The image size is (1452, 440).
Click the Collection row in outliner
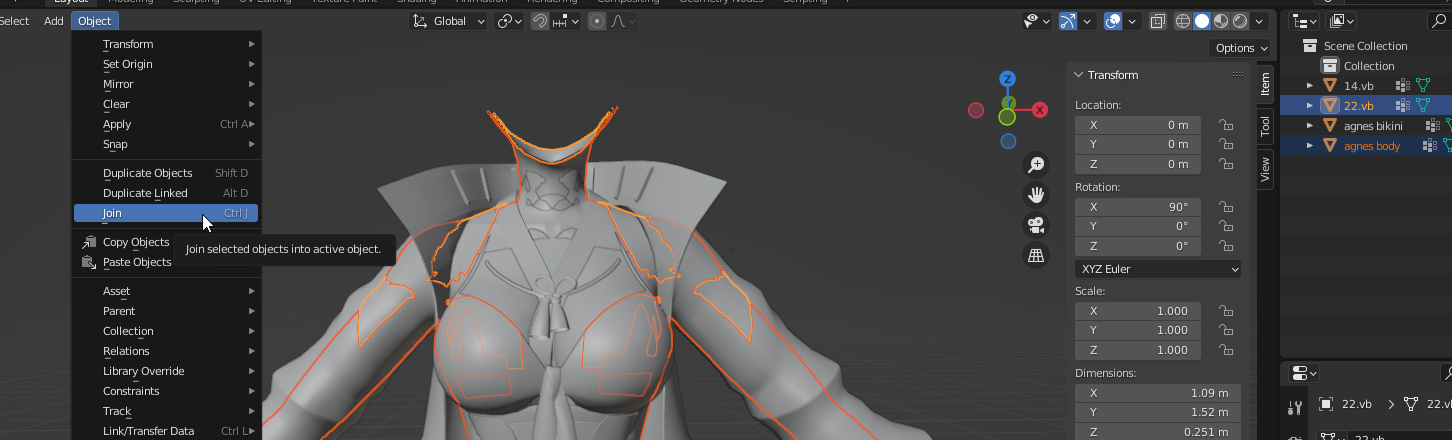(1368, 66)
